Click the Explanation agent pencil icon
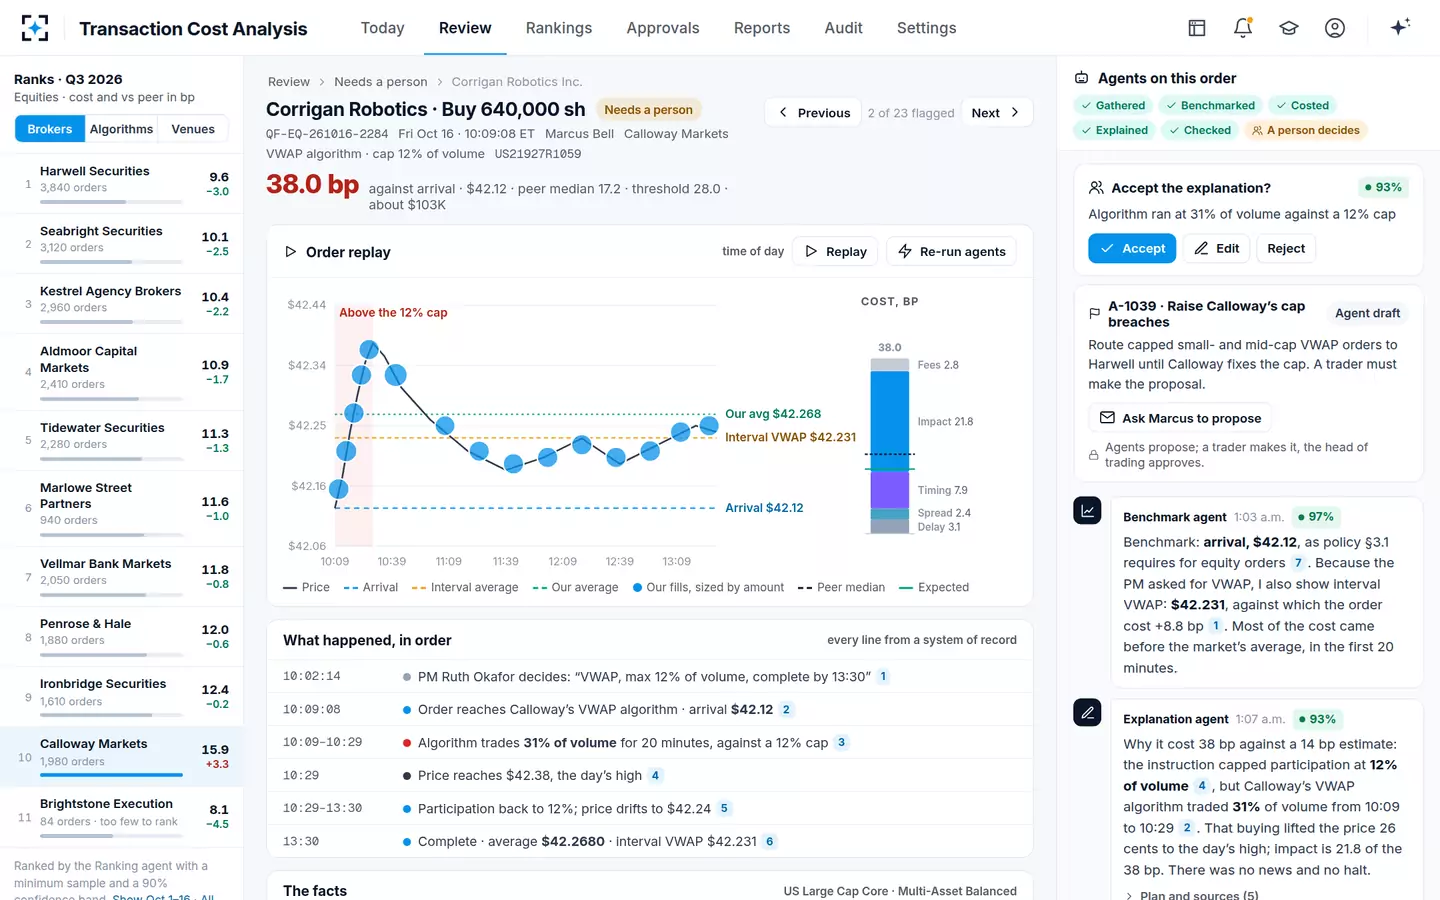The height and width of the screenshot is (900, 1440). [x=1087, y=713]
